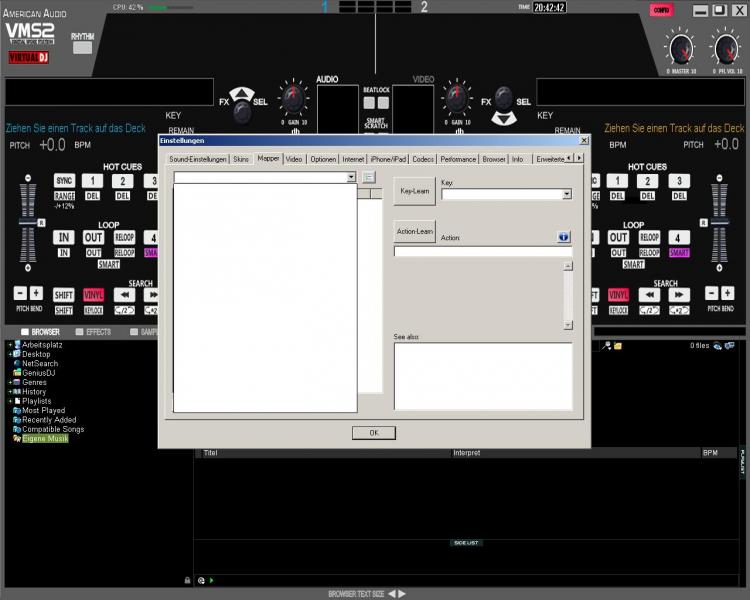Open the NetSearch entry in browser tree
Screen dimensions: 750x600
[x=40, y=363]
